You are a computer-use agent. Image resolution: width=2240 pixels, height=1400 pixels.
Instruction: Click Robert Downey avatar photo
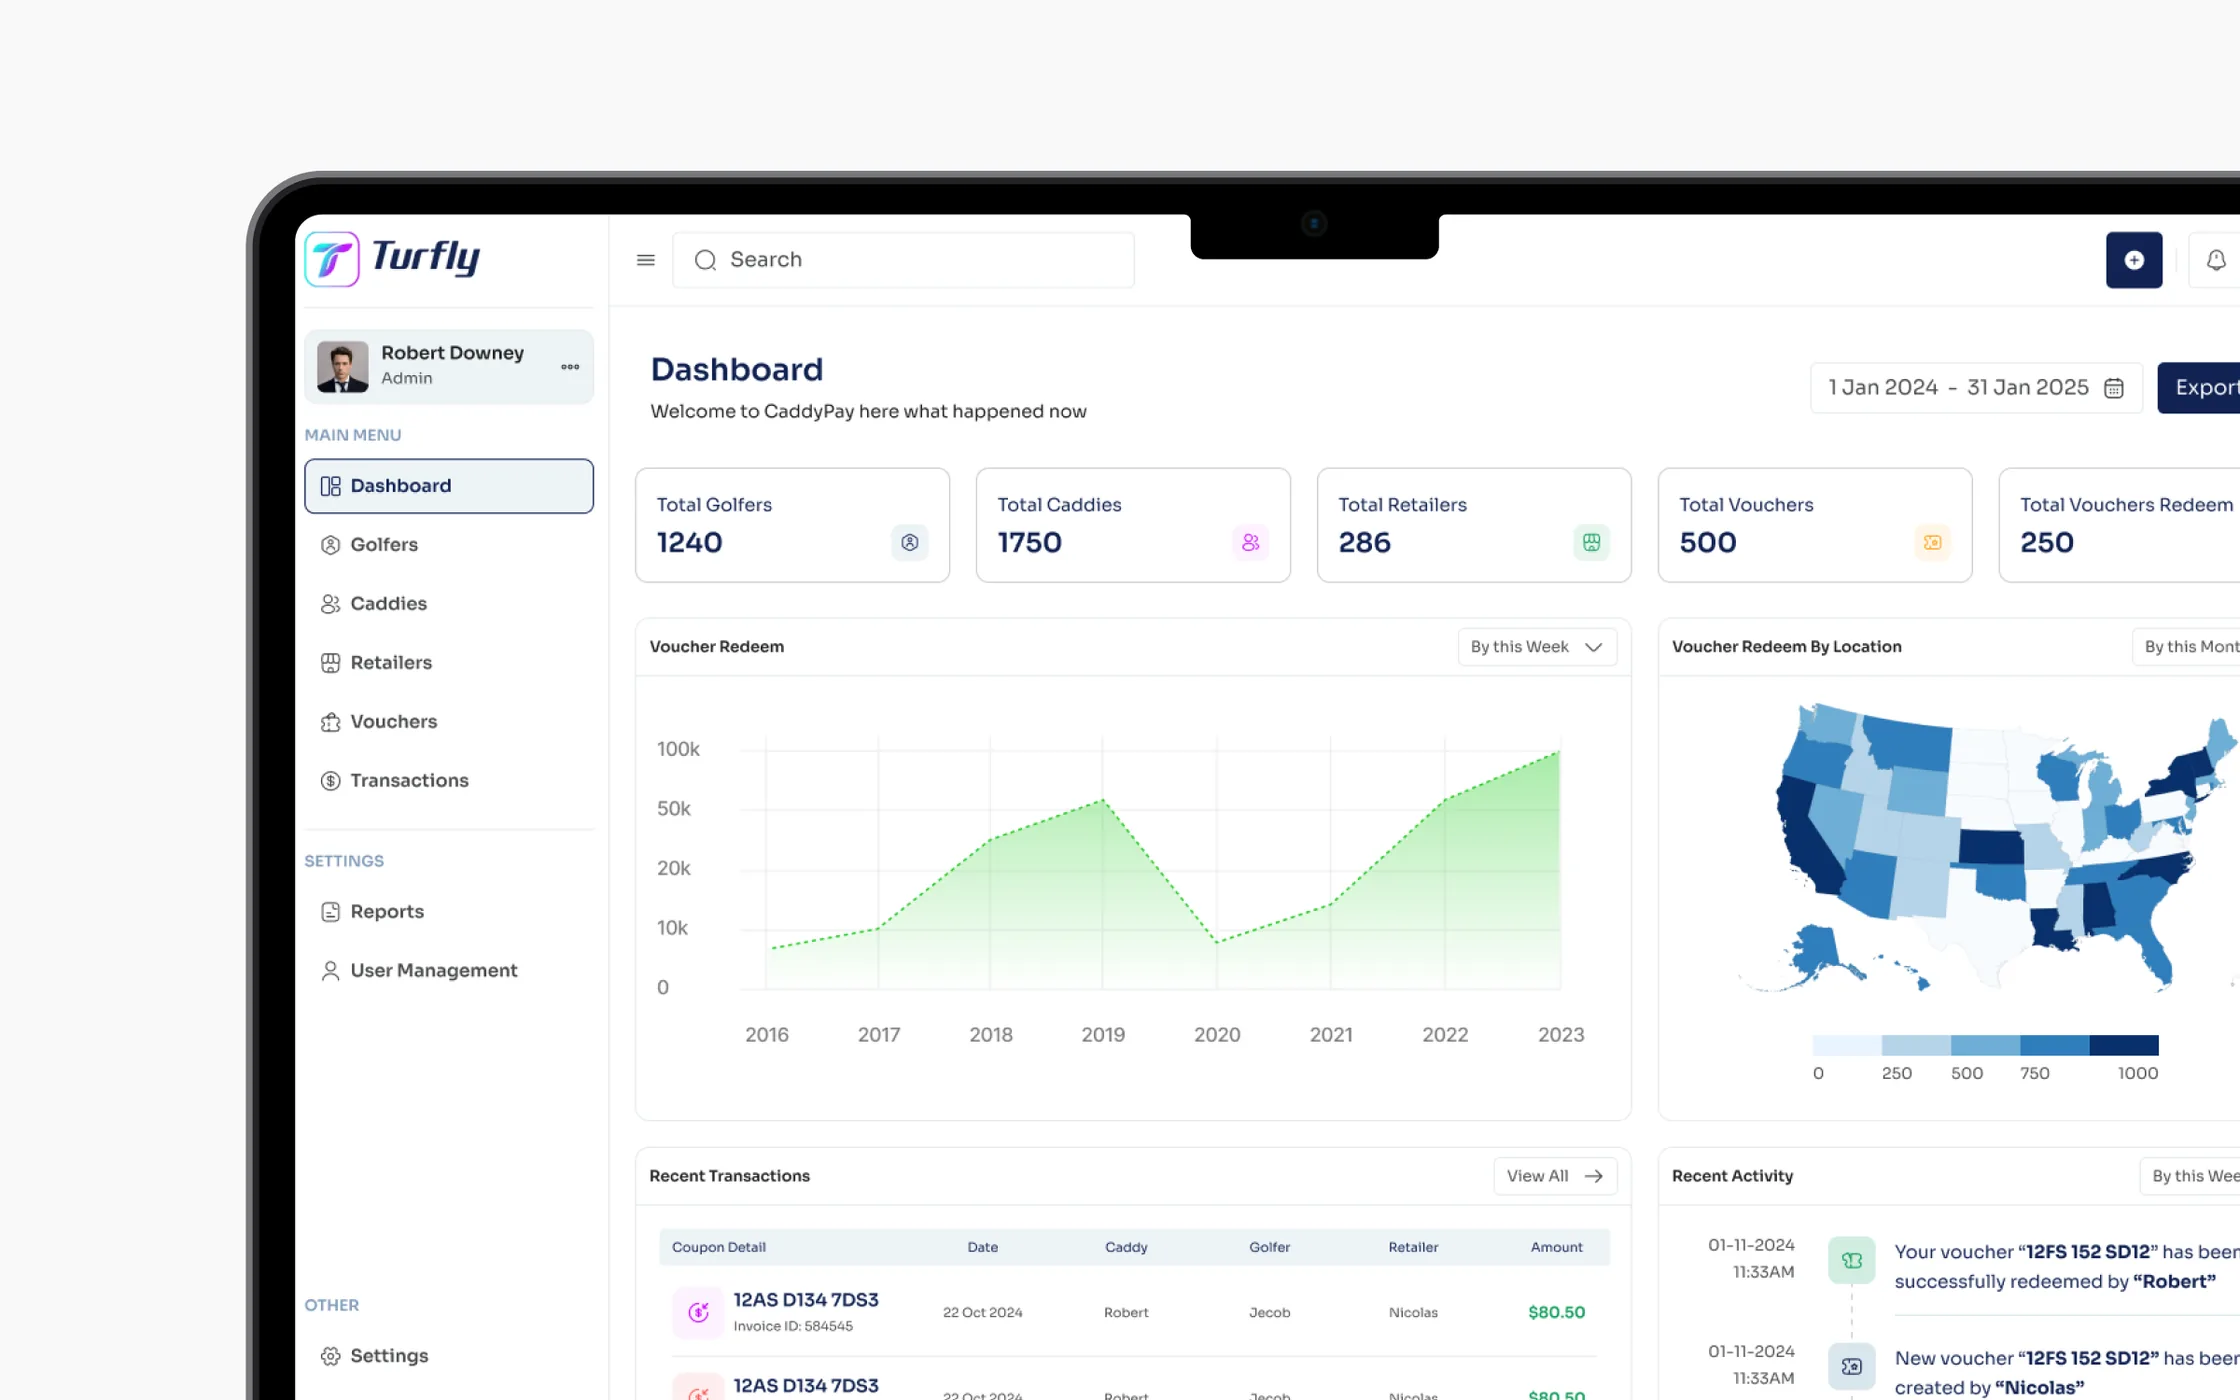[342, 367]
